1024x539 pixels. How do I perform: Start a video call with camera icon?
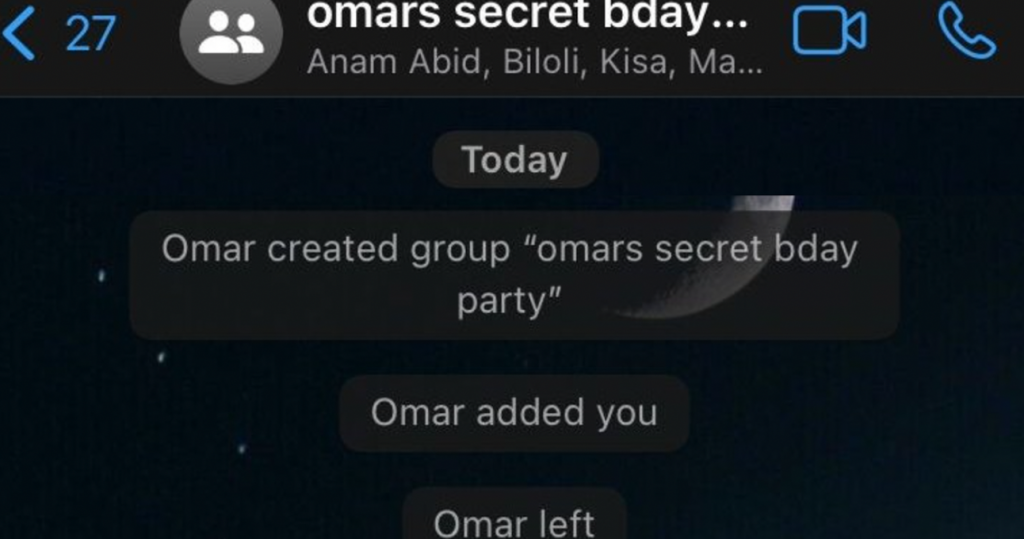point(829,32)
